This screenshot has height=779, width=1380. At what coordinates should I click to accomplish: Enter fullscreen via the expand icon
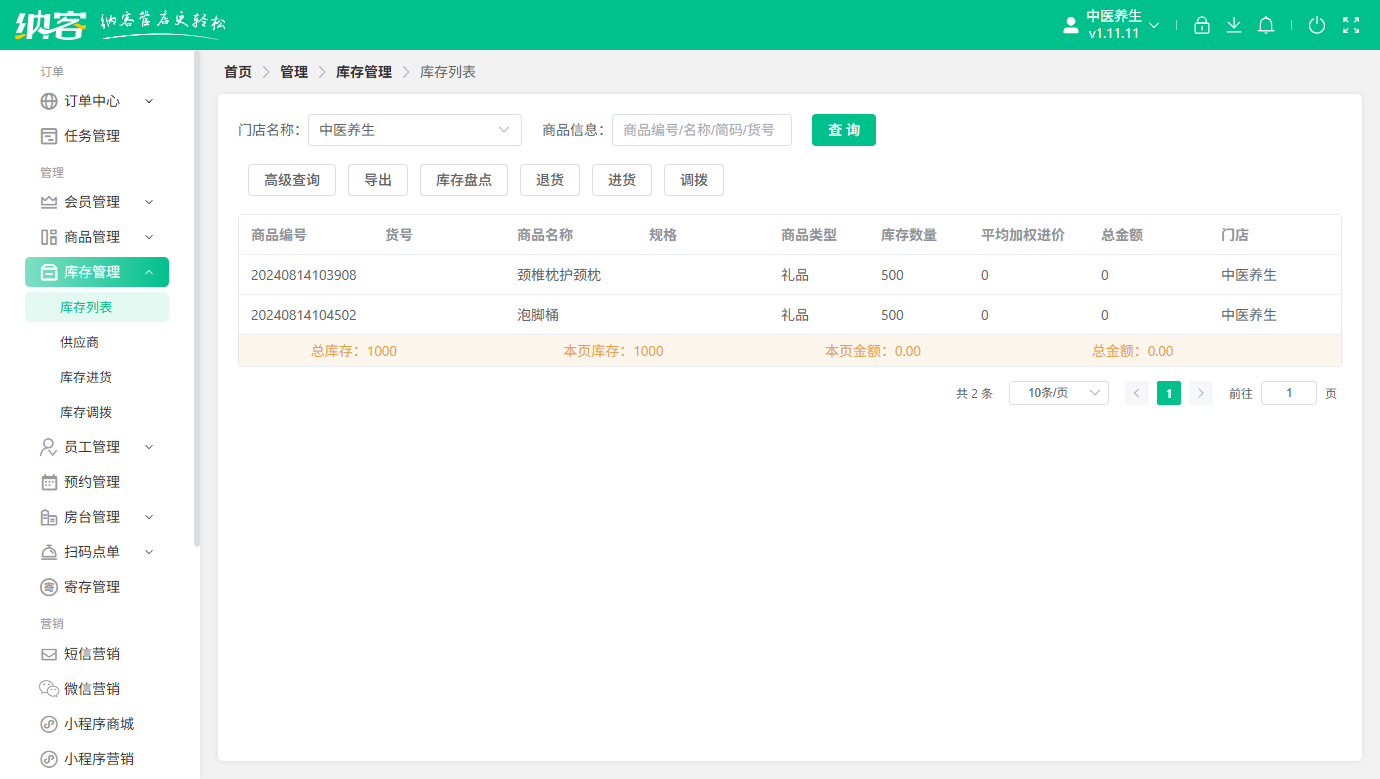point(1351,25)
